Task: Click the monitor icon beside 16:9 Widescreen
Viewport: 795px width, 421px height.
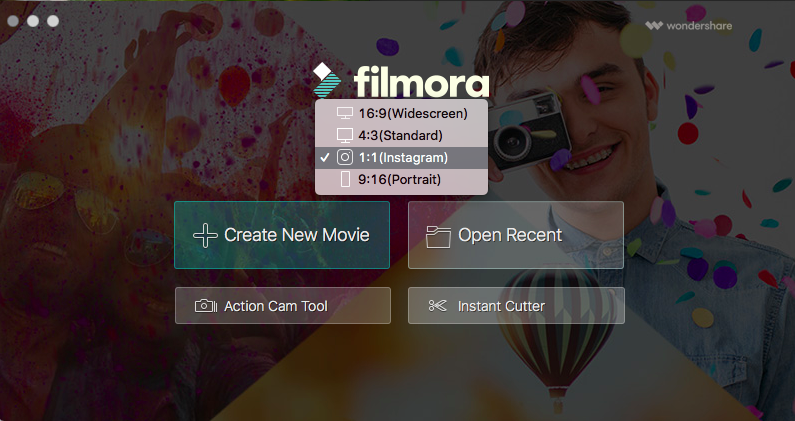Action: (345, 114)
